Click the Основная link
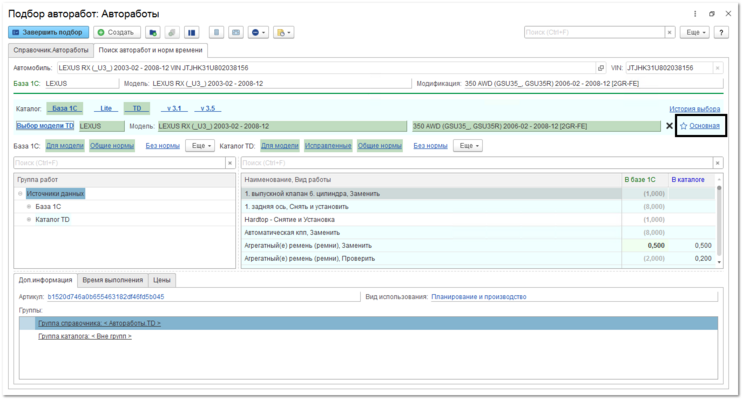Screen dimensions: 743x400 704,126
